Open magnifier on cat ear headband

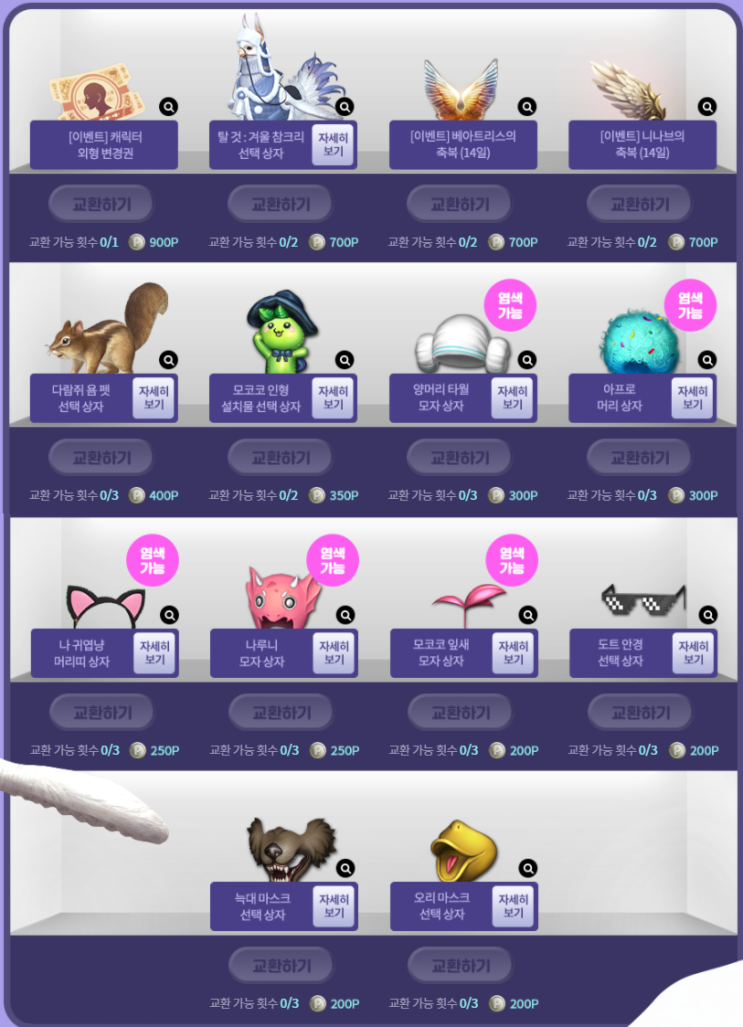[x=169, y=615]
